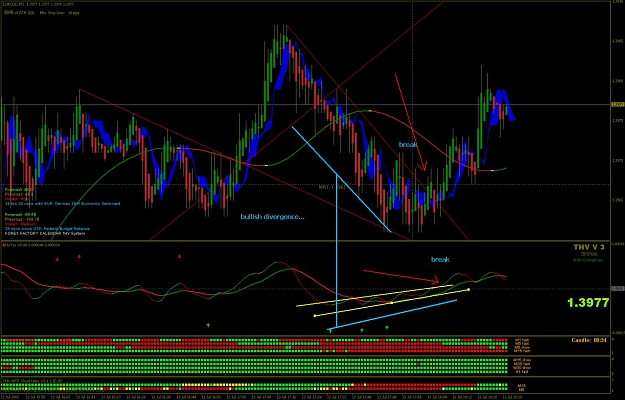Select the 'bullish divergence...' text label
Image resolution: width=625 pixels, height=400 pixels.
(272, 217)
